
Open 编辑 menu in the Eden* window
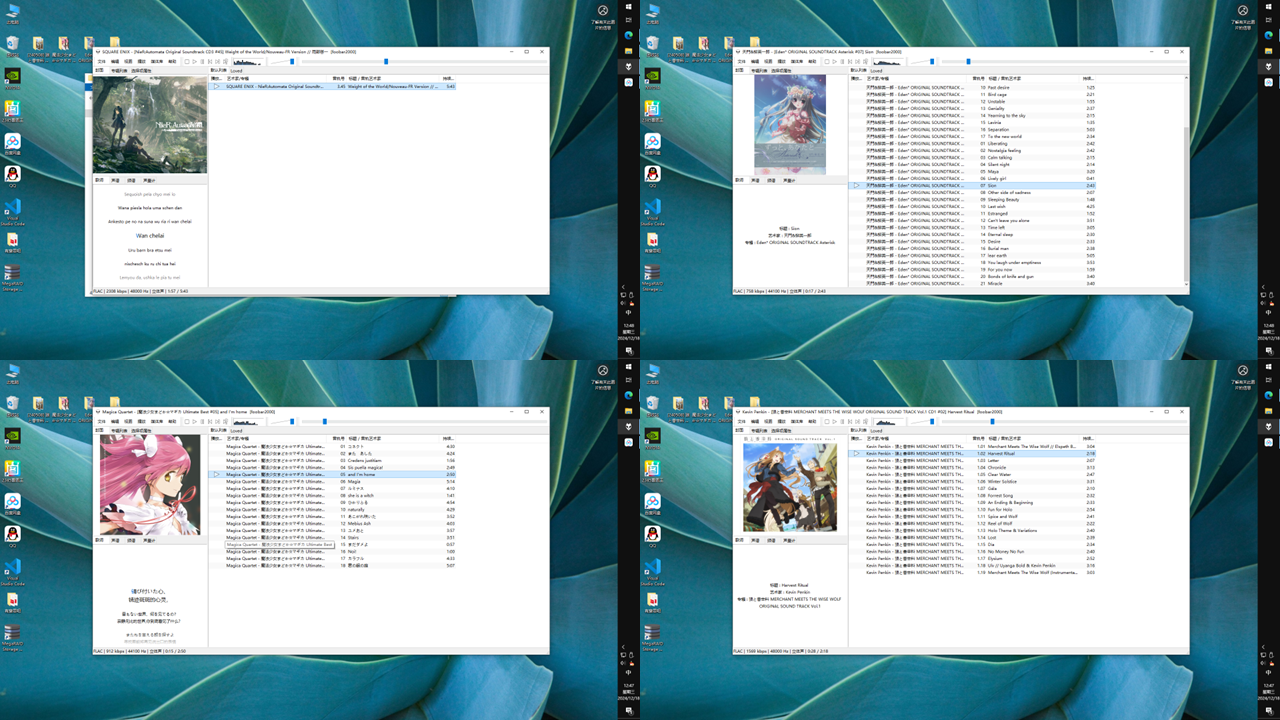(756, 61)
